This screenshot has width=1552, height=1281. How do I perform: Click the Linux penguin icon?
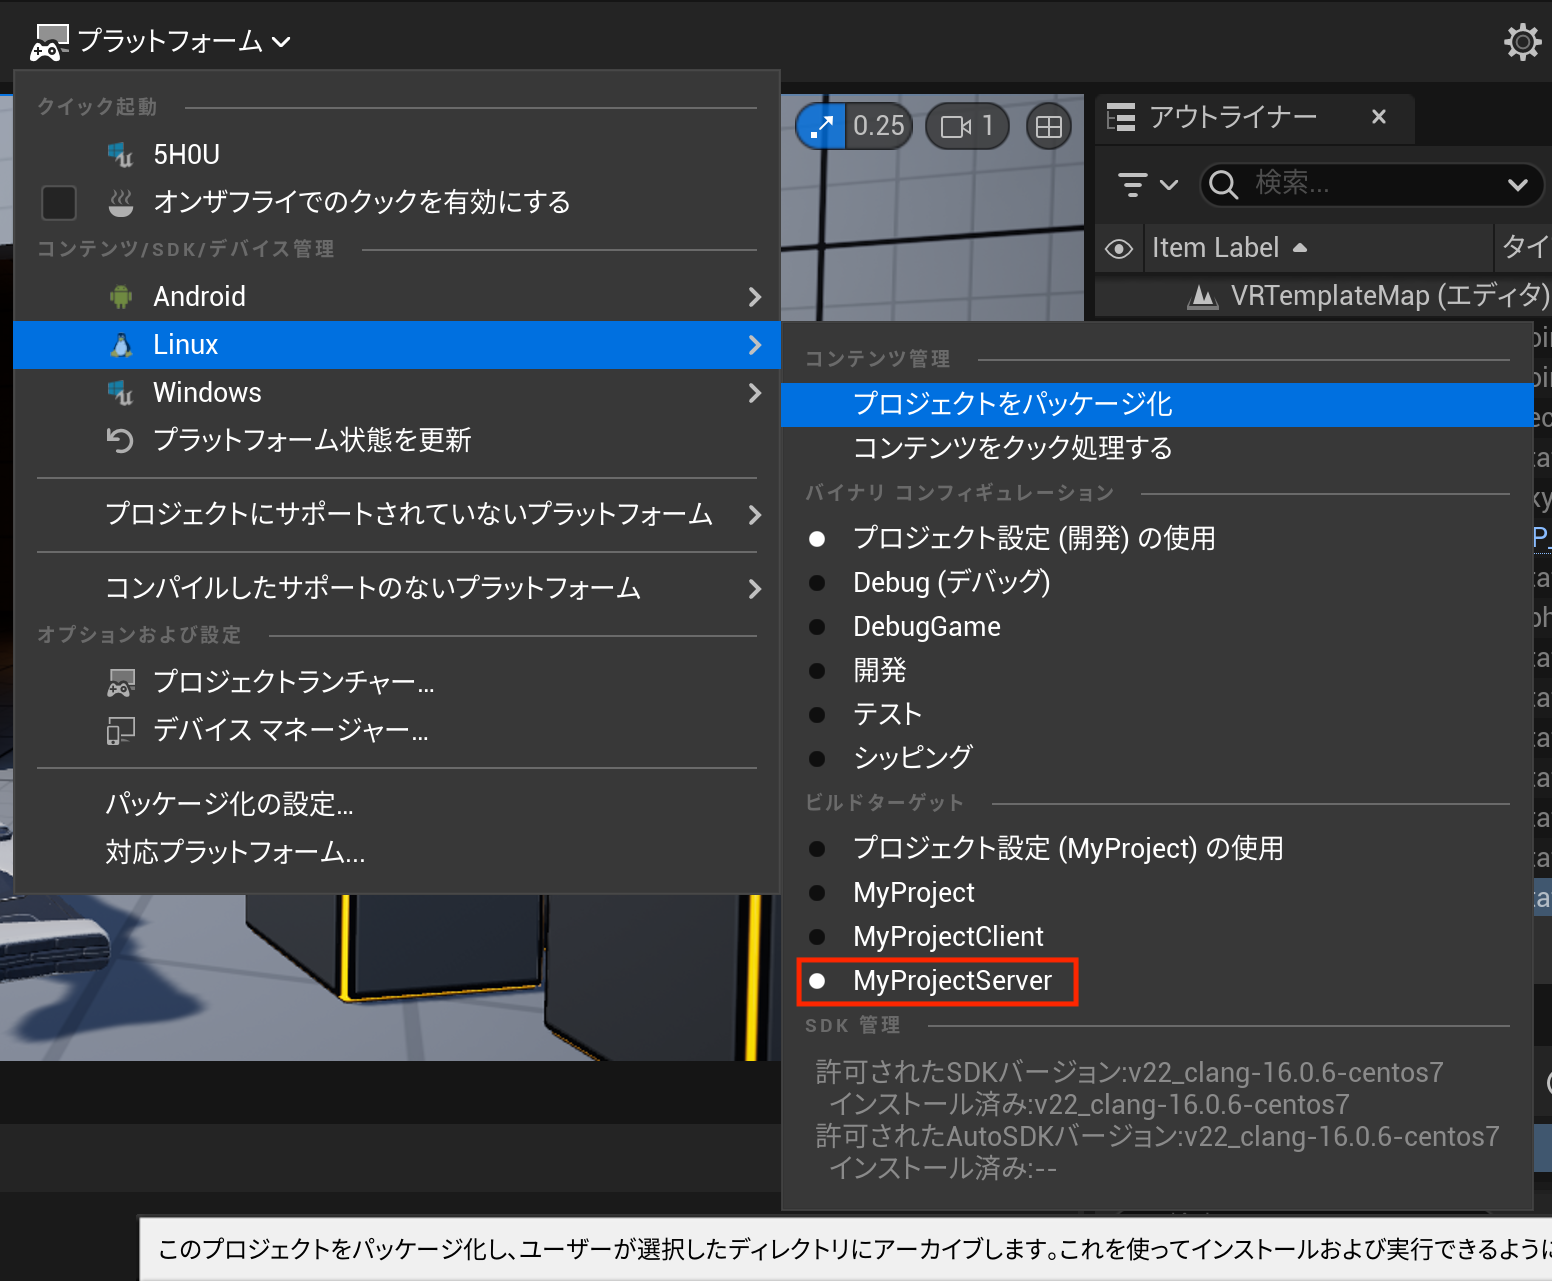point(121,344)
